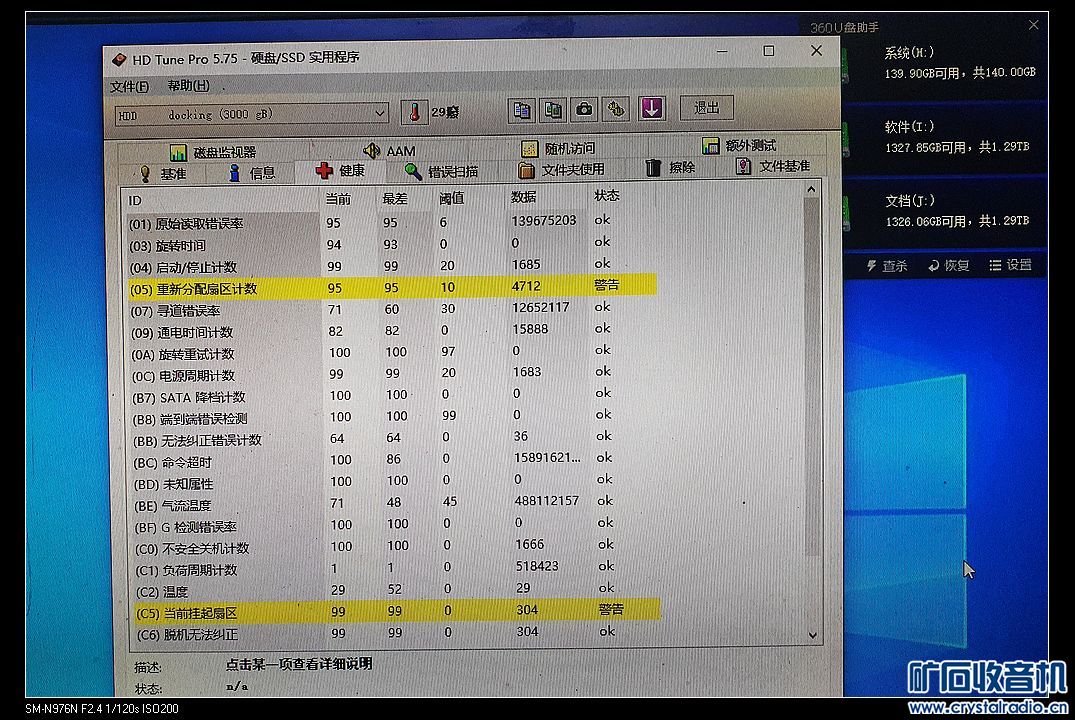Switch to the 额外测试 tab

[740, 145]
